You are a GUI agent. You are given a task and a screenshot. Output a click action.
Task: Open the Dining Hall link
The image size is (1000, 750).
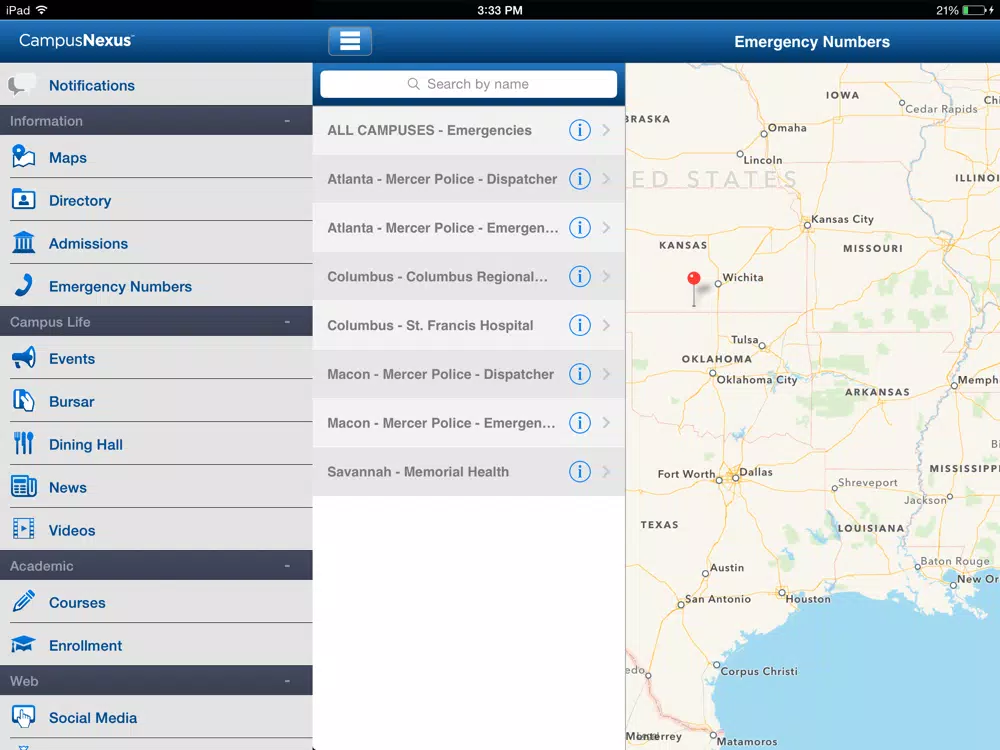[x=156, y=444]
